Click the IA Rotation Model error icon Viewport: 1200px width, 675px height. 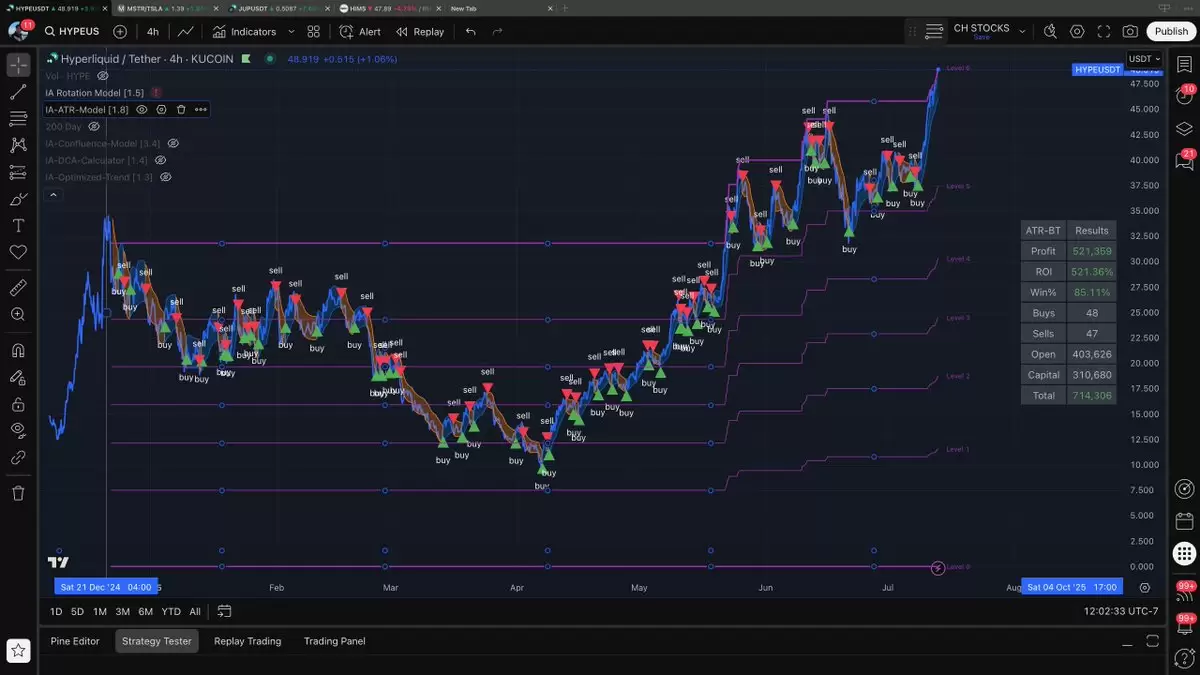(x=156, y=92)
